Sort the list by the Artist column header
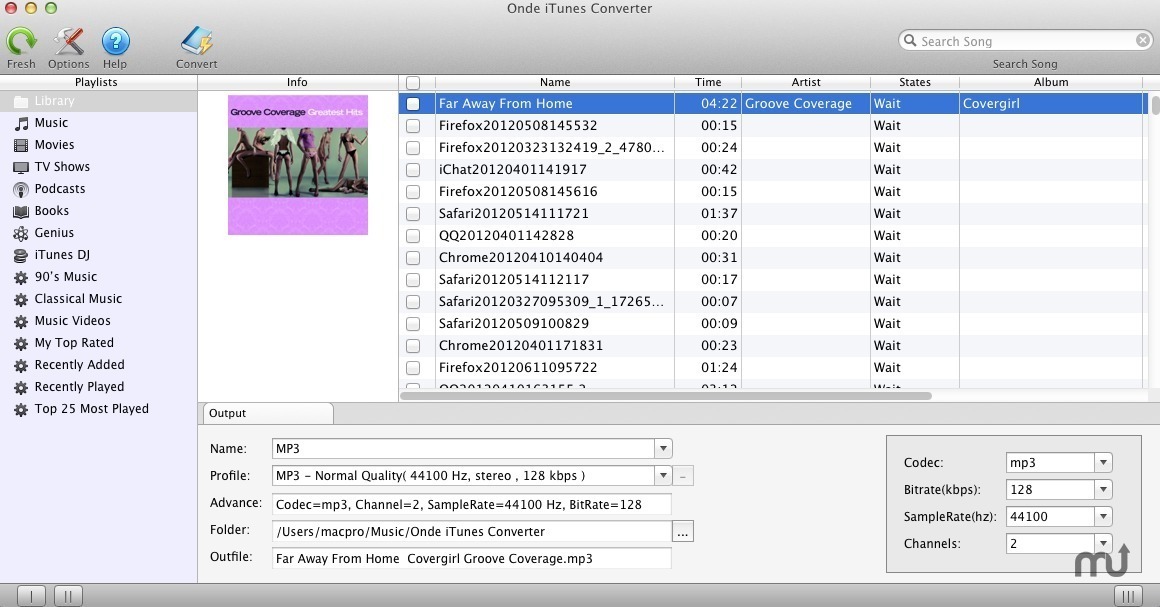1160x607 pixels. tap(805, 83)
